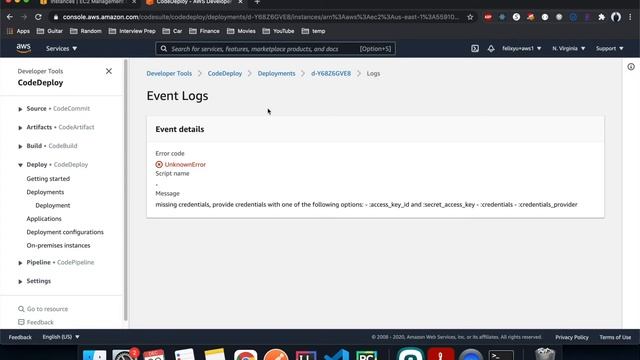Open On-premises instances in sidebar

(58, 245)
